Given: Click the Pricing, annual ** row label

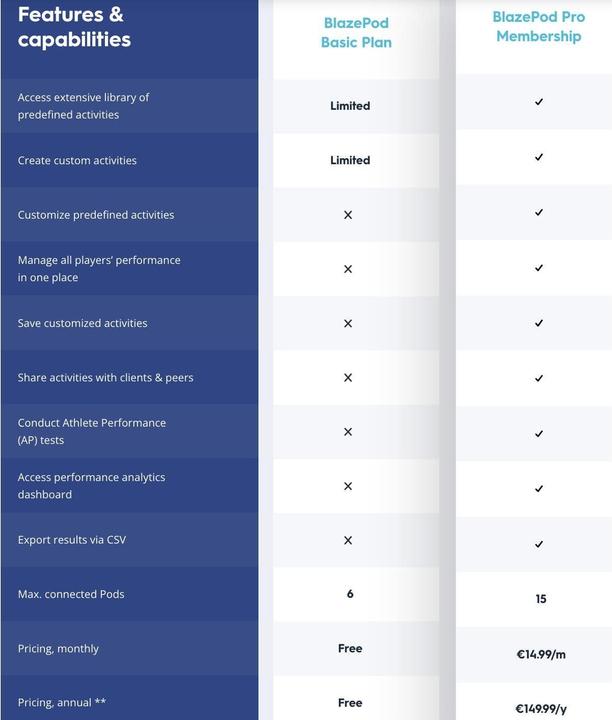Looking at the screenshot, I should [62, 703].
